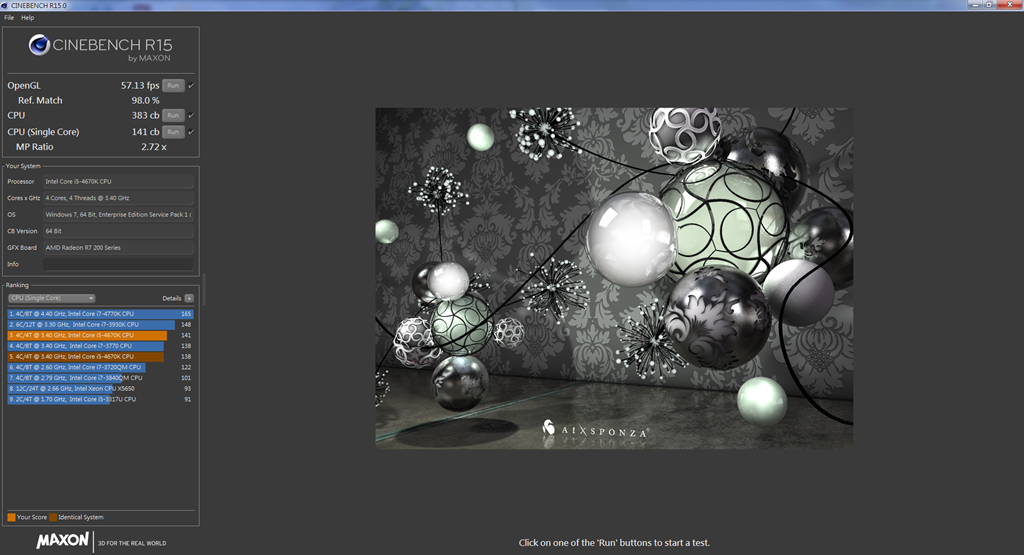Click the GFX Board field
The width and height of the screenshot is (1024, 555).
pos(118,247)
